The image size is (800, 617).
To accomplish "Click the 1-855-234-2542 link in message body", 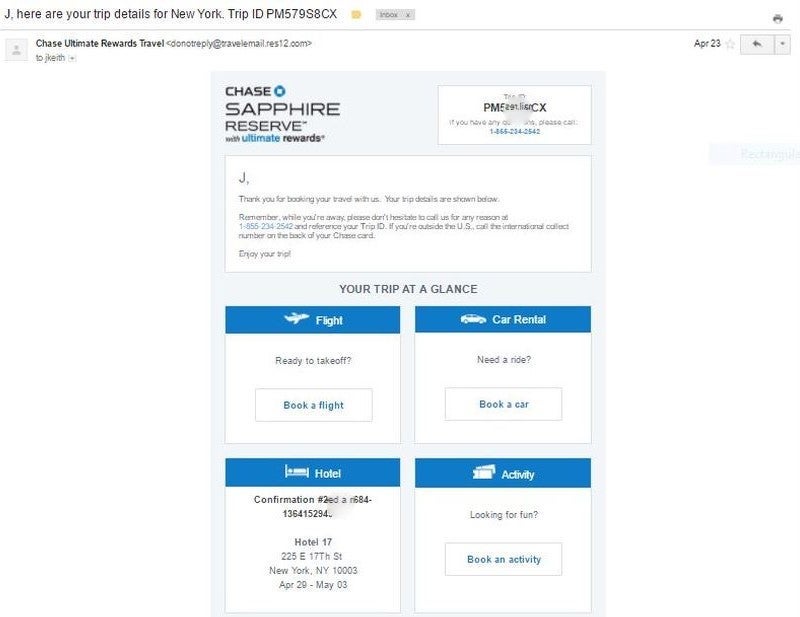I will (x=265, y=227).
